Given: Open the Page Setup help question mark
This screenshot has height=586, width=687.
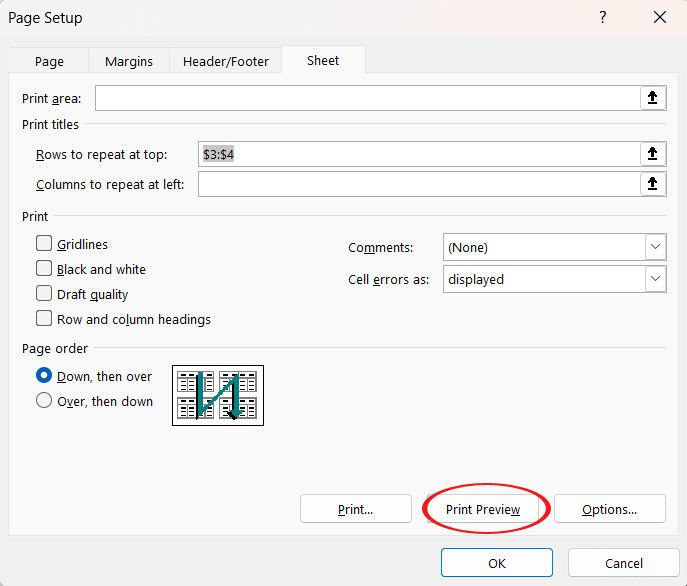Looking at the screenshot, I should point(603,18).
